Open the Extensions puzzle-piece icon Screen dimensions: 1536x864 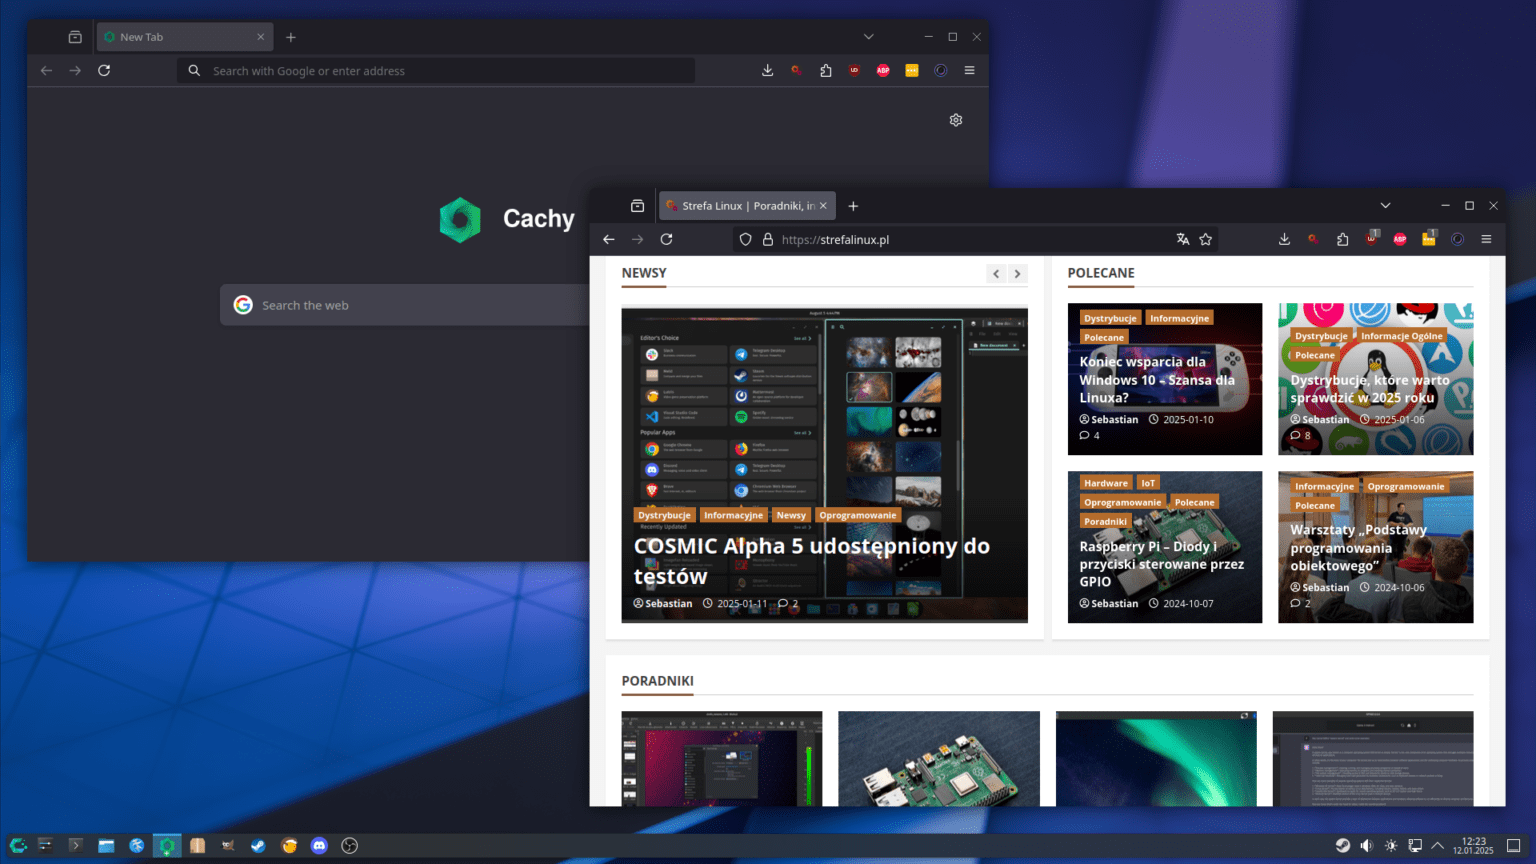point(1342,239)
